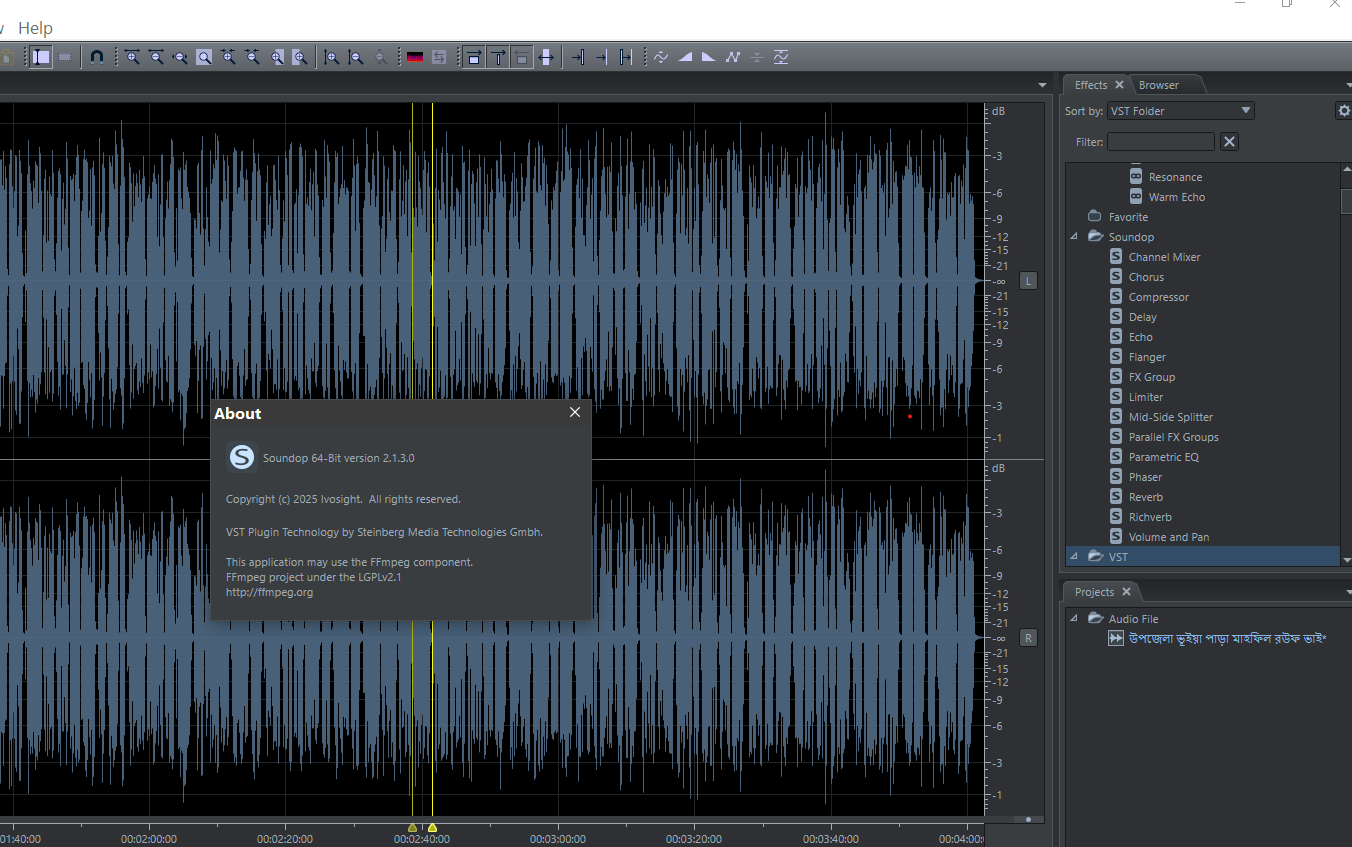Open the Sort by VST Folder dropdown
Image resolution: width=1352 pixels, height=847 pixels.
point(1180,111)
